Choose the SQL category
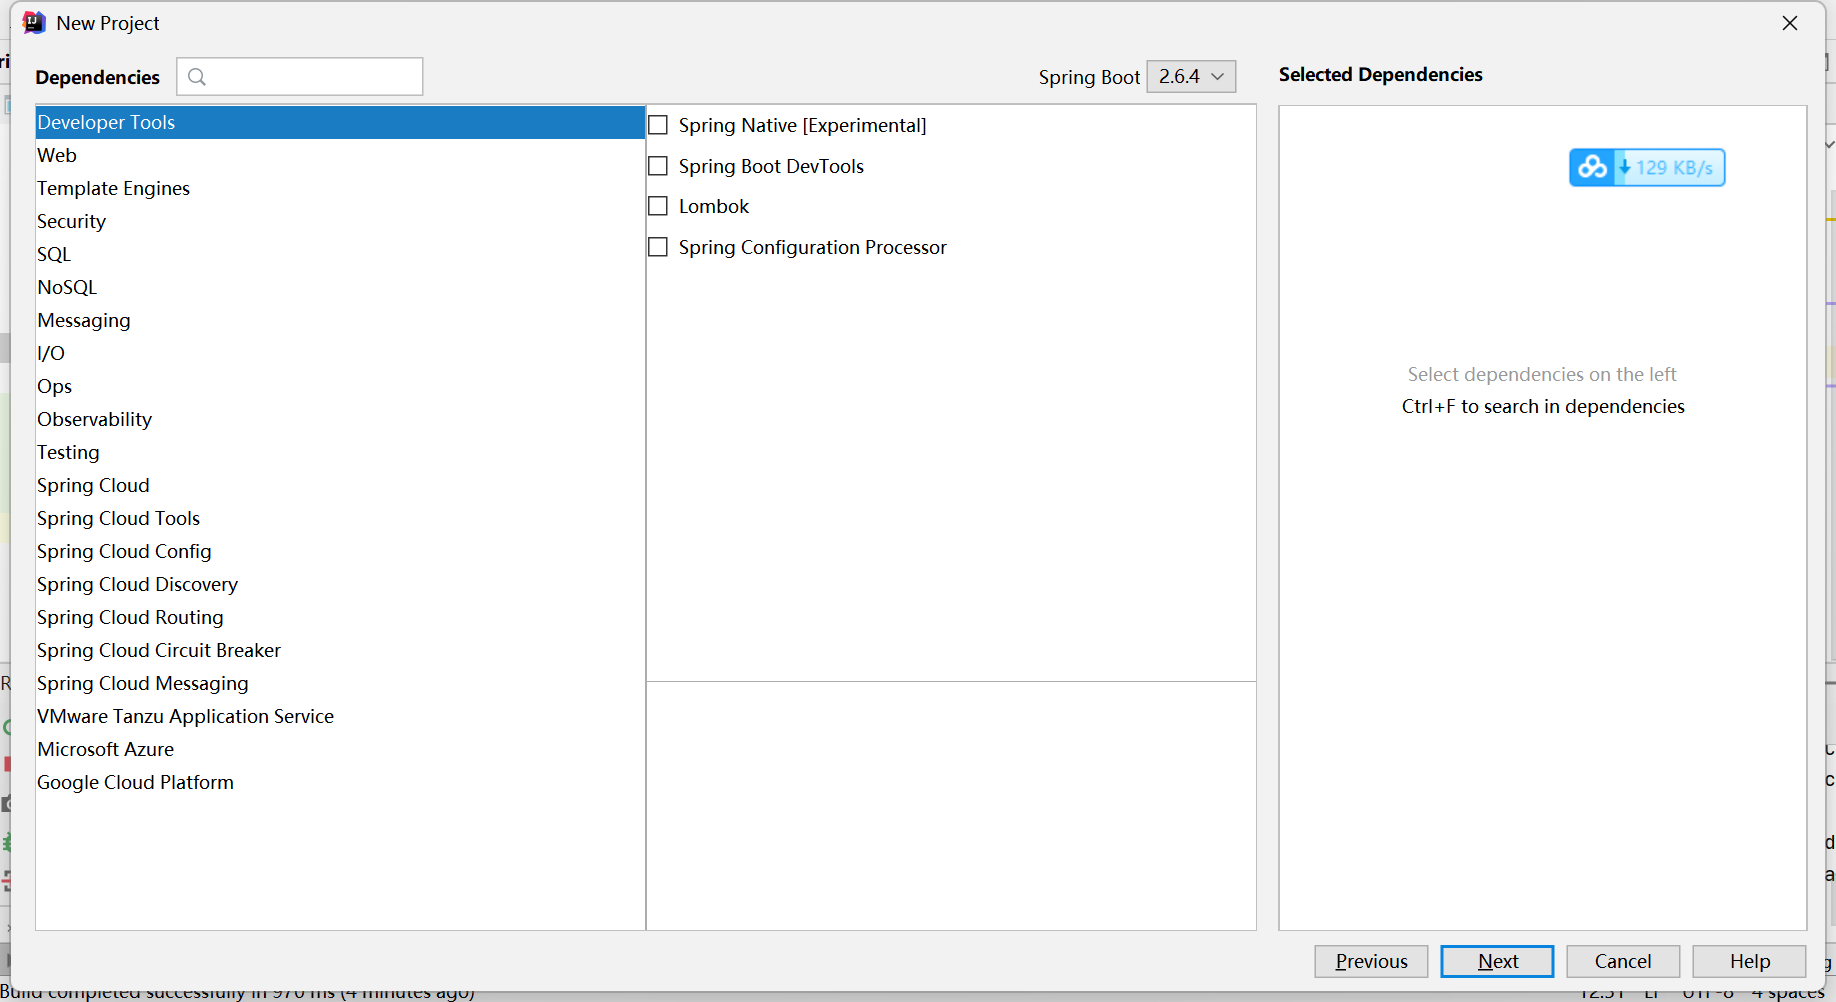This screenshot has width=1836, height=1002. coord(340,254)
